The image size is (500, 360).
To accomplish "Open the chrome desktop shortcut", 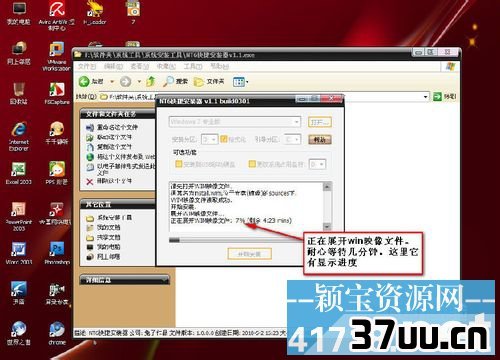I will (57, 333).
